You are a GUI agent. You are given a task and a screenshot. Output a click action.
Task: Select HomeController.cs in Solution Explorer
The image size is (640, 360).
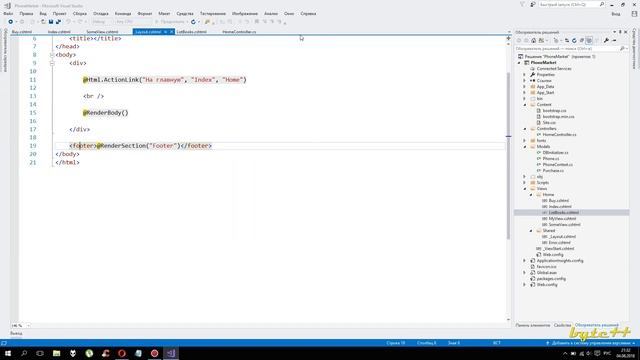[x=559, y=134]
